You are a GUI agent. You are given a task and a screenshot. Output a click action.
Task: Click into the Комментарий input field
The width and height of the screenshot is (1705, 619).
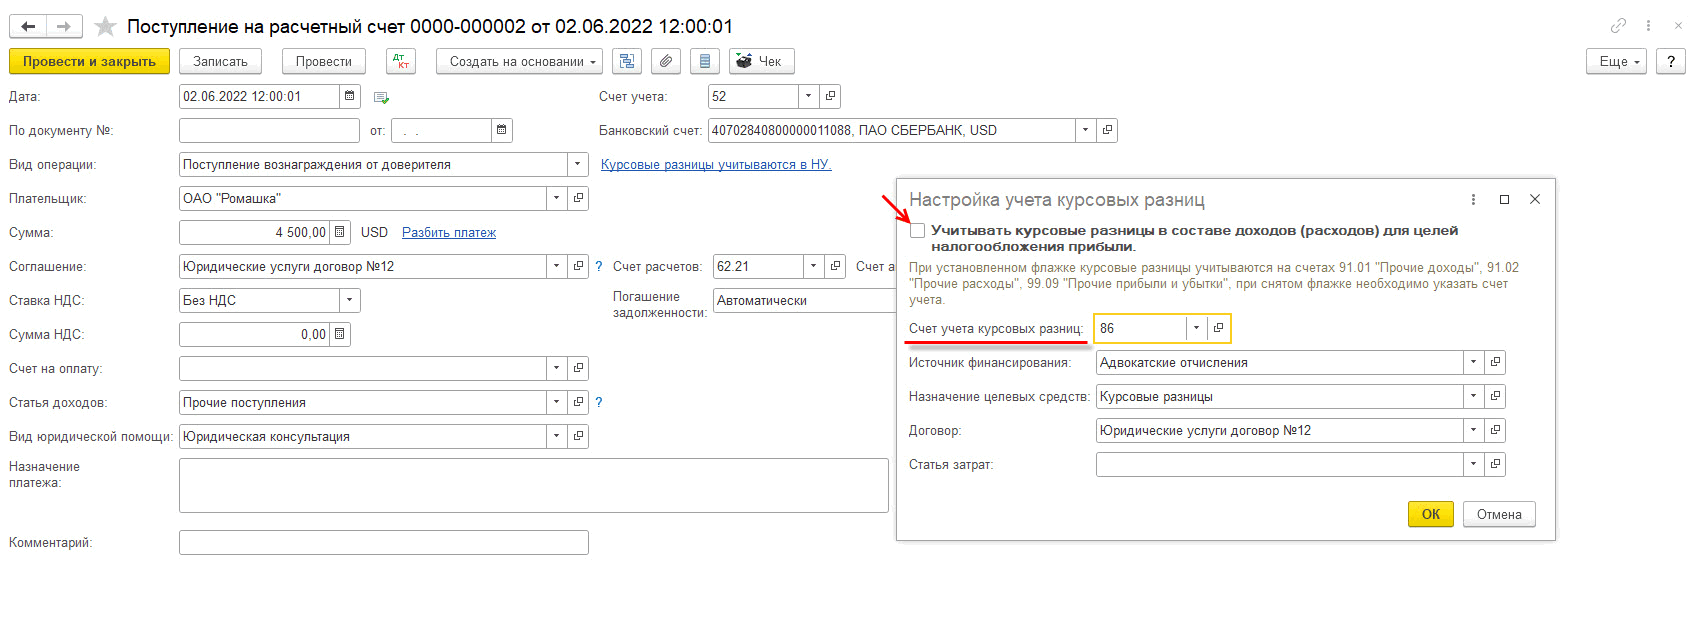[x=383, y=542]
